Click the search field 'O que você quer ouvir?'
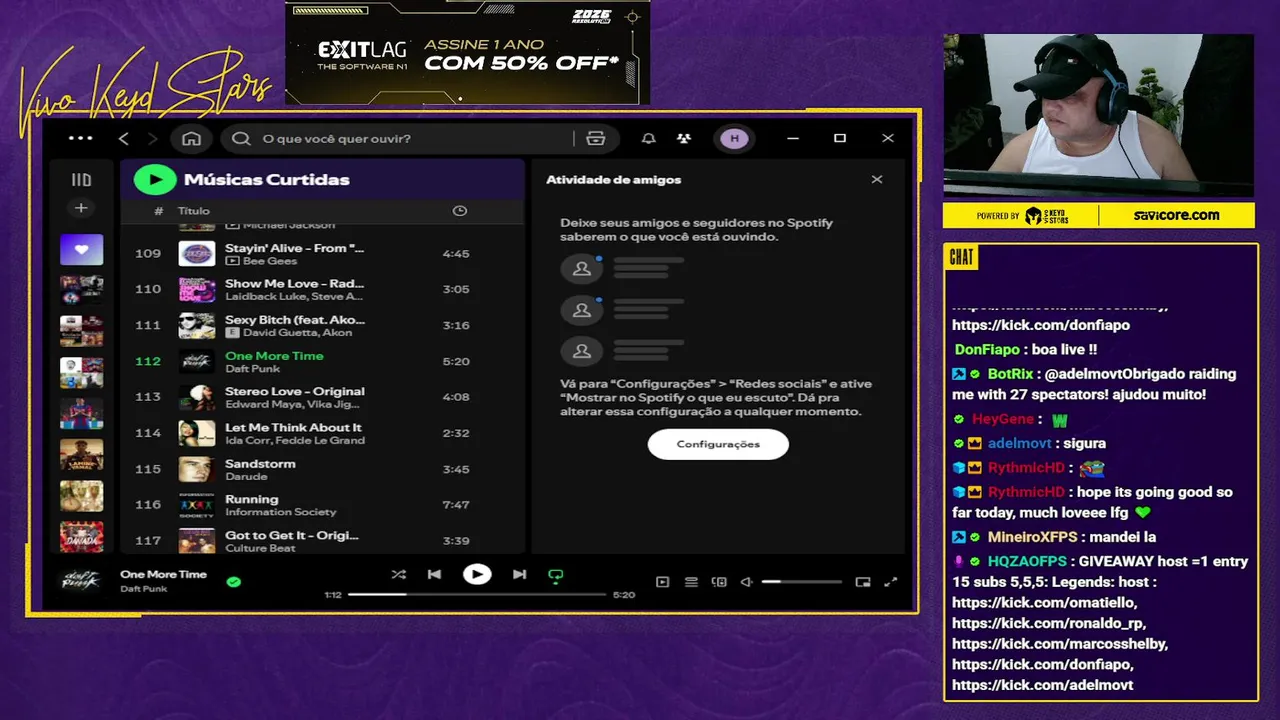The image size is (1280, 720). tap(400, 138)
